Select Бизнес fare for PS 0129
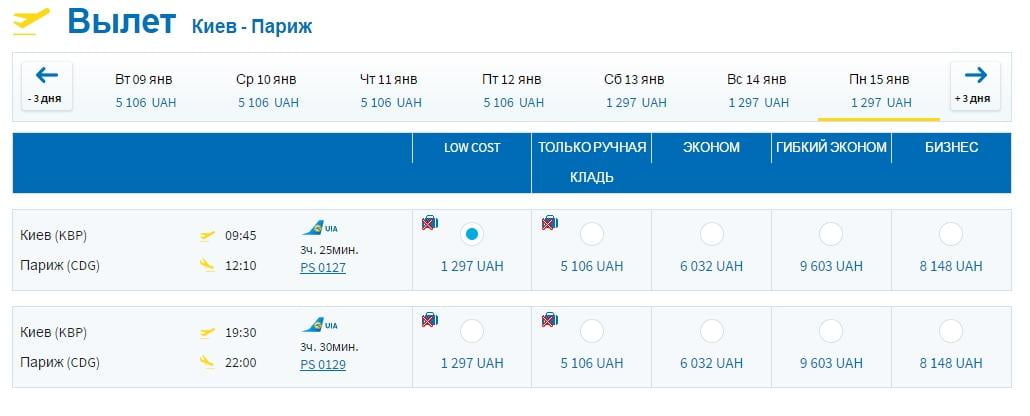The height and width of the screenshot is (416, 1030). 951,331
